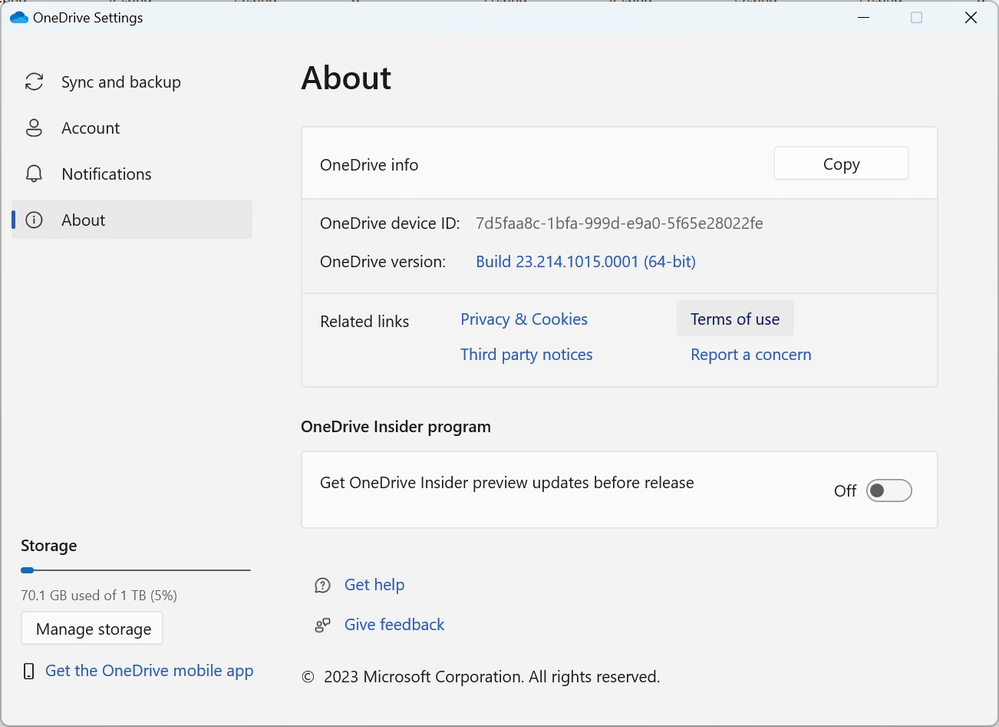Enable OneDrive Insider preview updates toggle

pos(888,491)
